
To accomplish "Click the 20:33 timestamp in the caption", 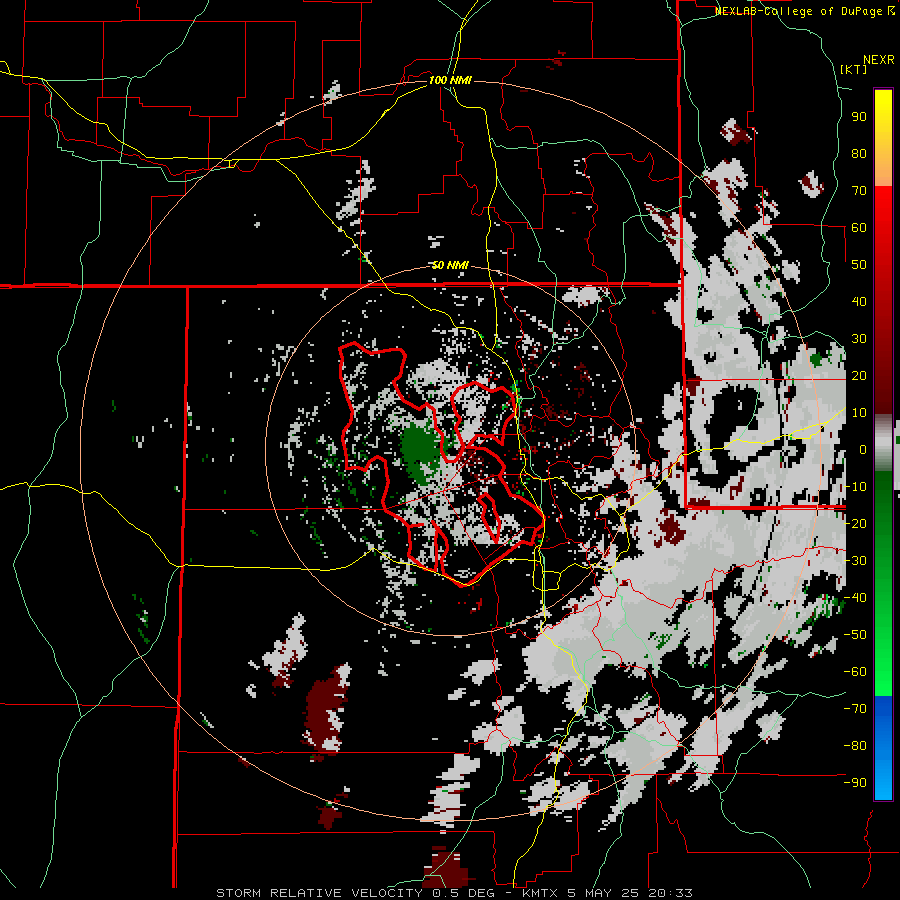I will (670, 893).
